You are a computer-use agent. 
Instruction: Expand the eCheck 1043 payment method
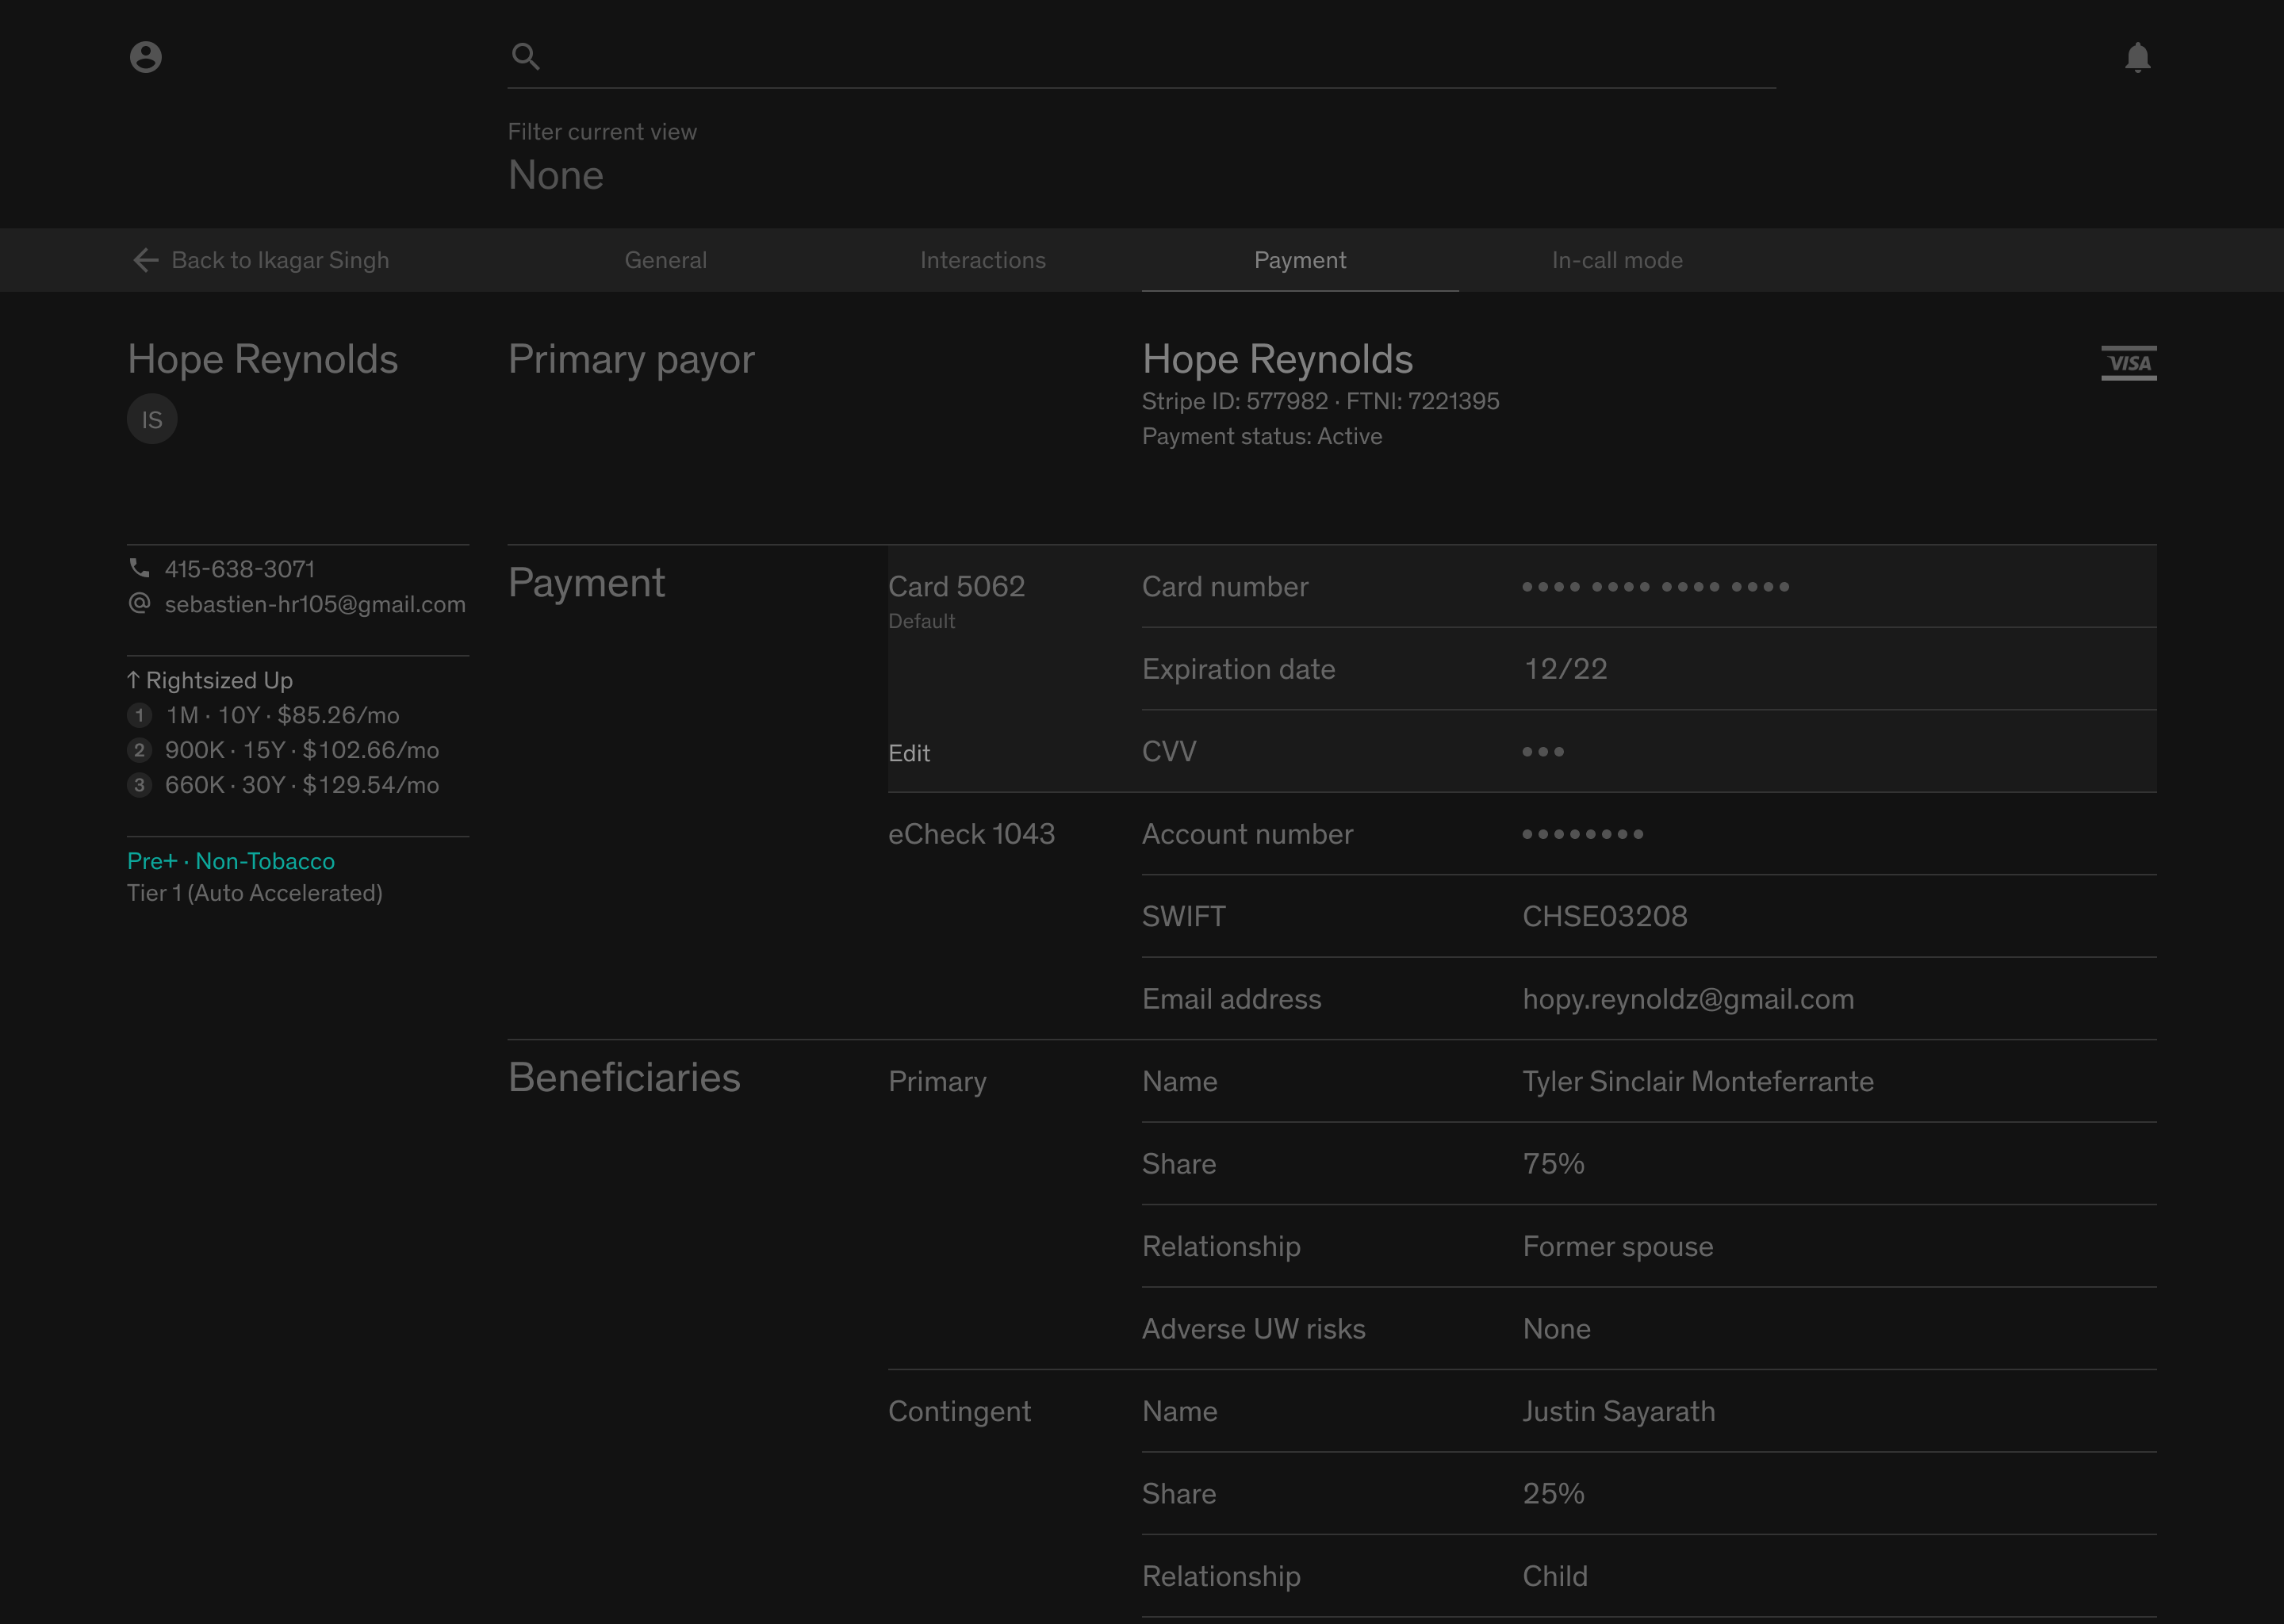pyautogui.click(x=971, y=834)
